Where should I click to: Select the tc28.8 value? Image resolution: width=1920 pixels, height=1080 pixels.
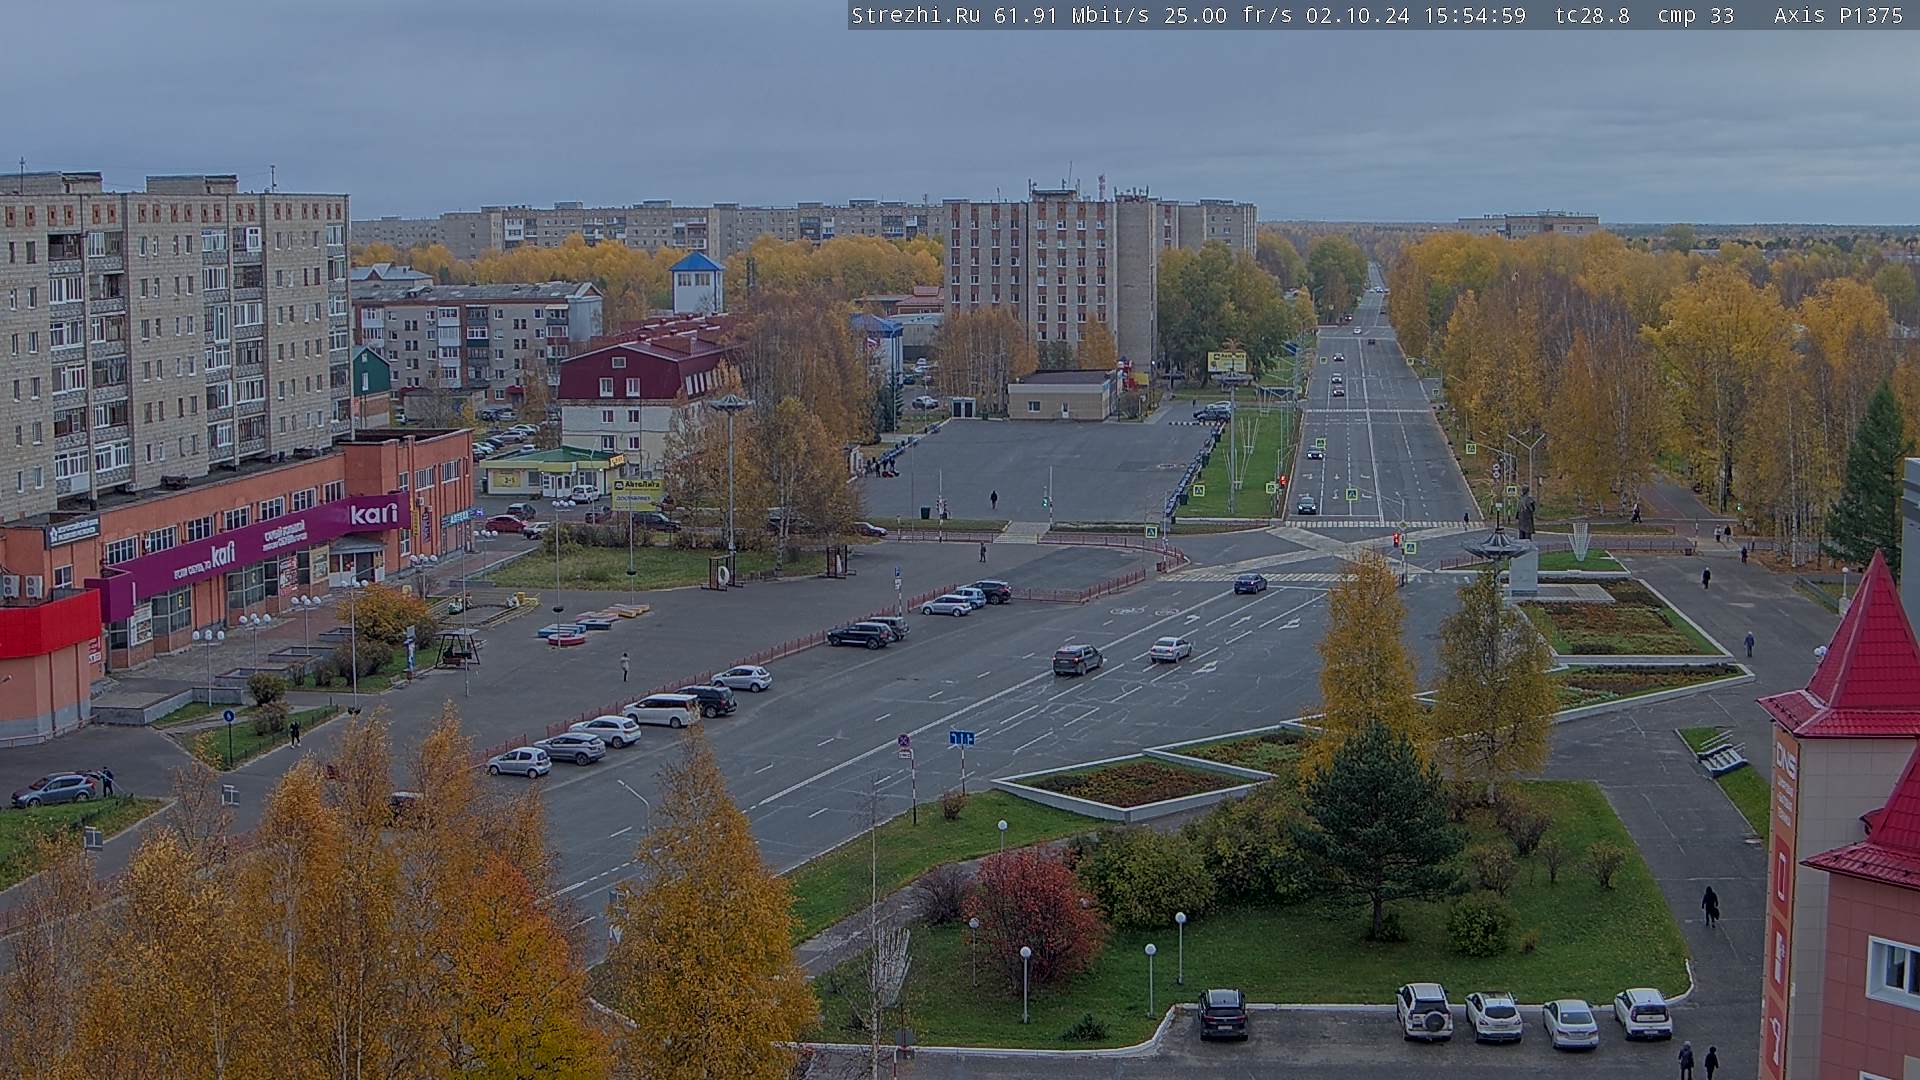(x=1592, y=15)
